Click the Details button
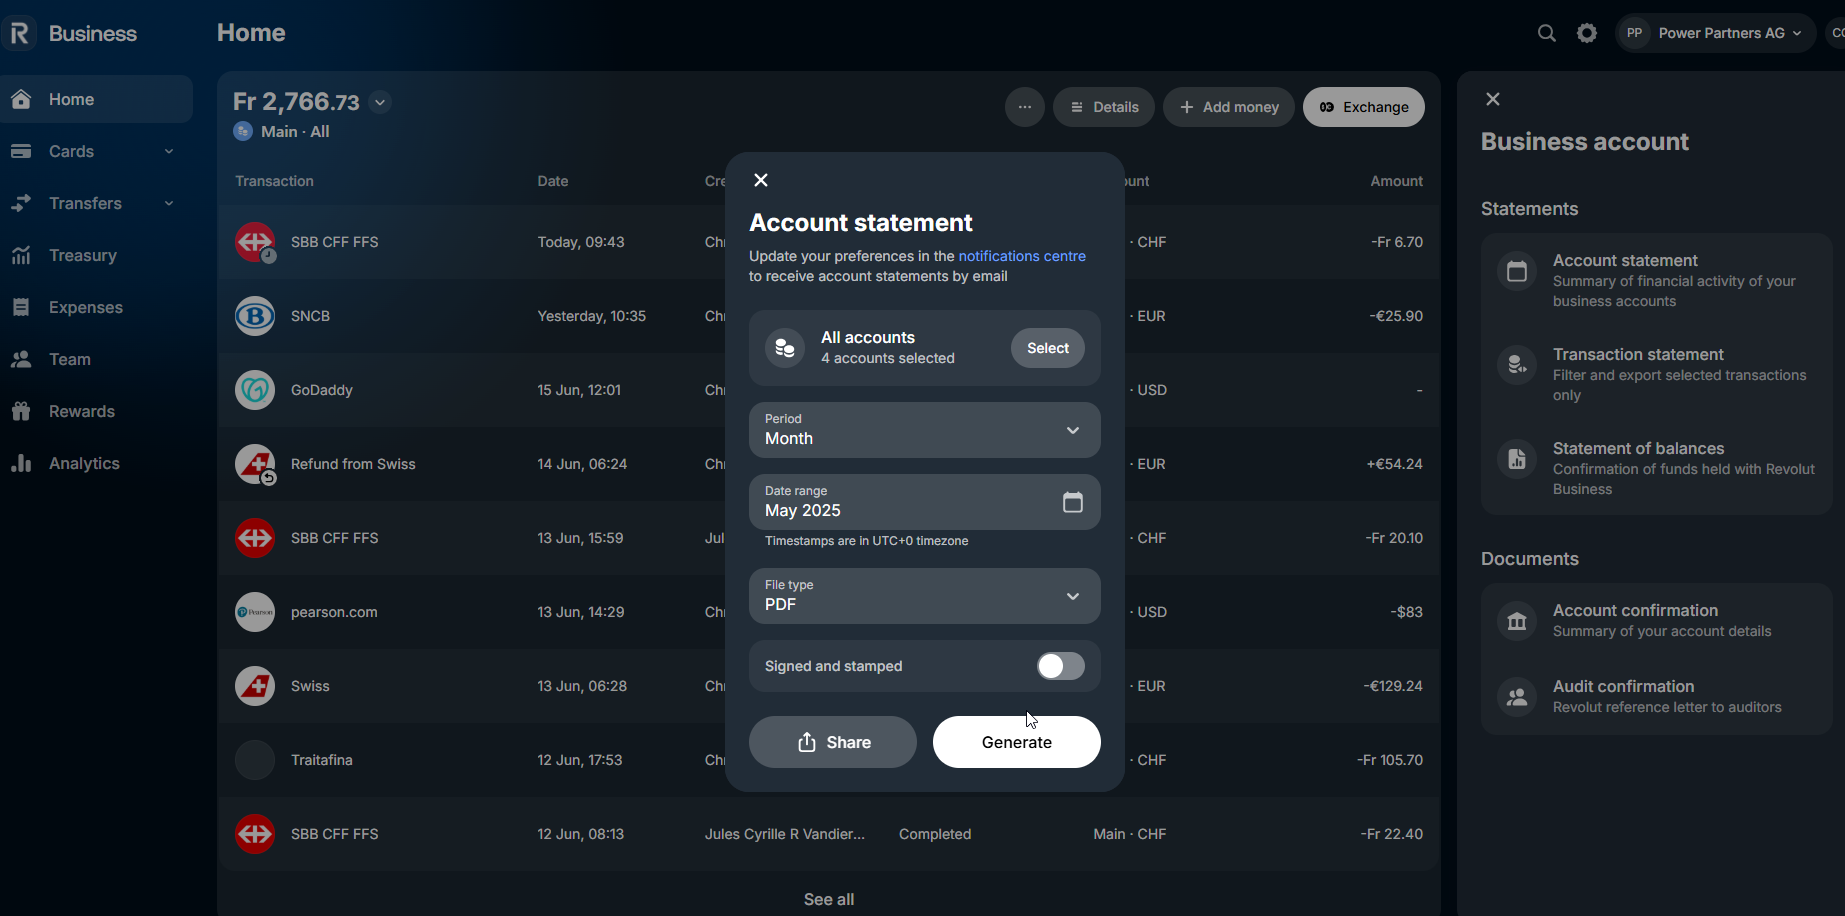Image resolution: width=1845 pixels, height=916 pixels. [x=1104, y=107]
